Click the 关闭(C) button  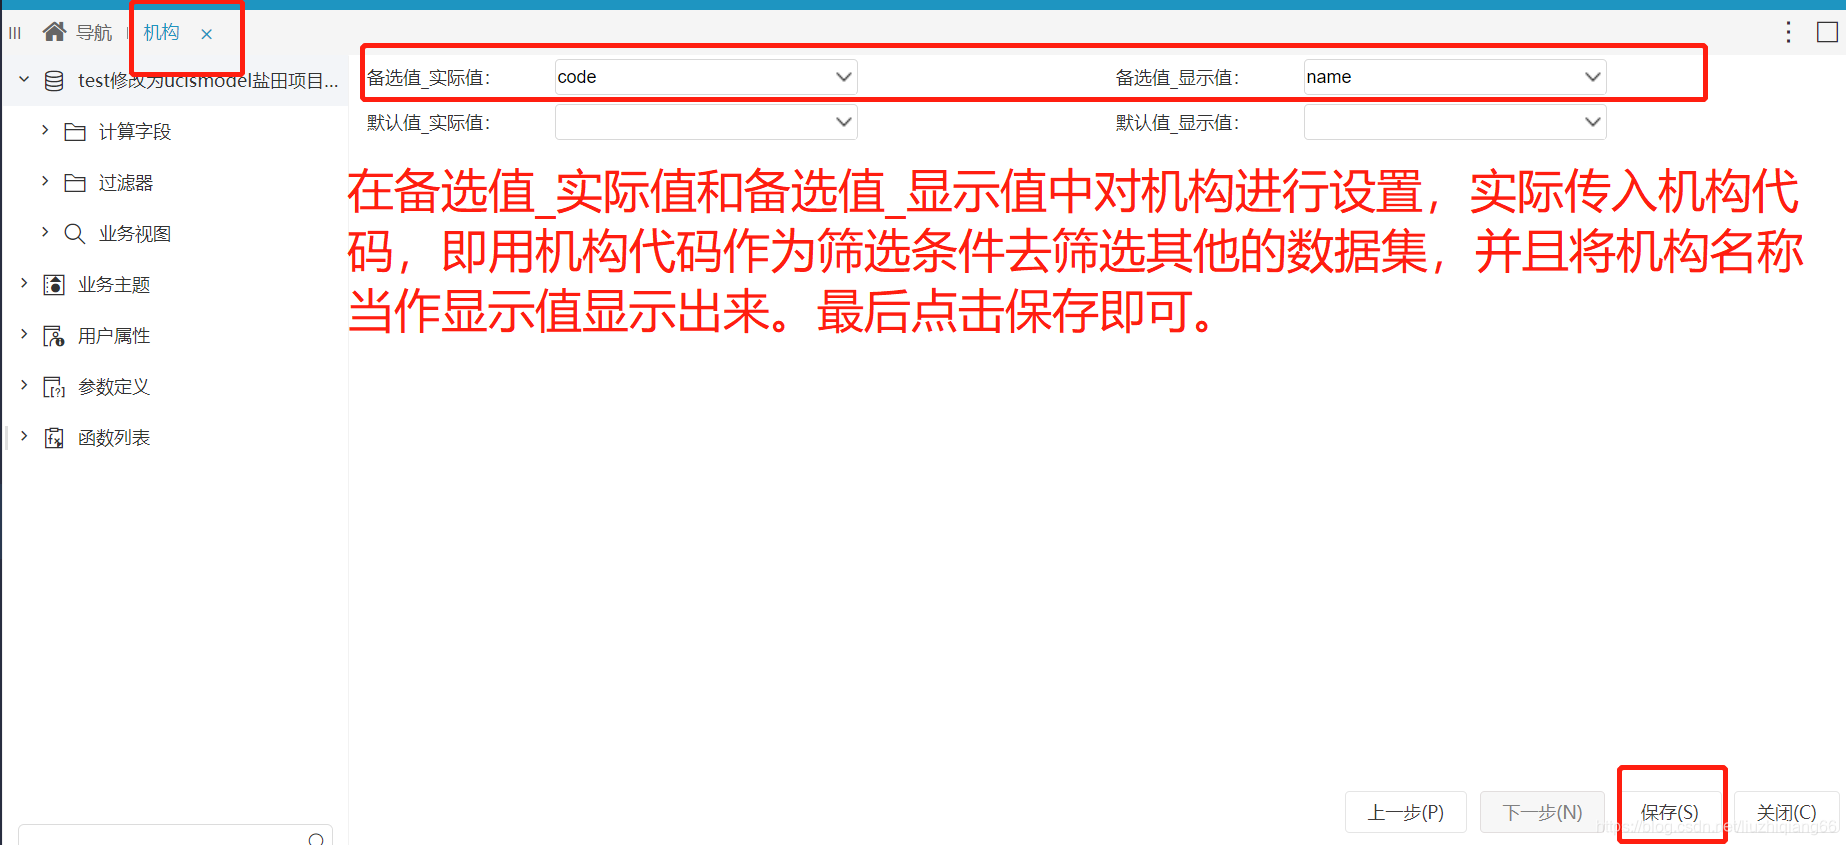pos(1787,812)
